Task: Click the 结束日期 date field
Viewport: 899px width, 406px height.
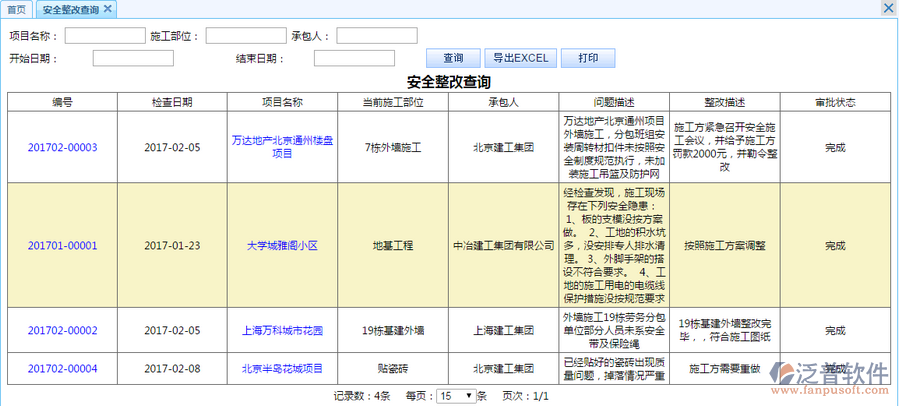Action: [x=354, y=58]
